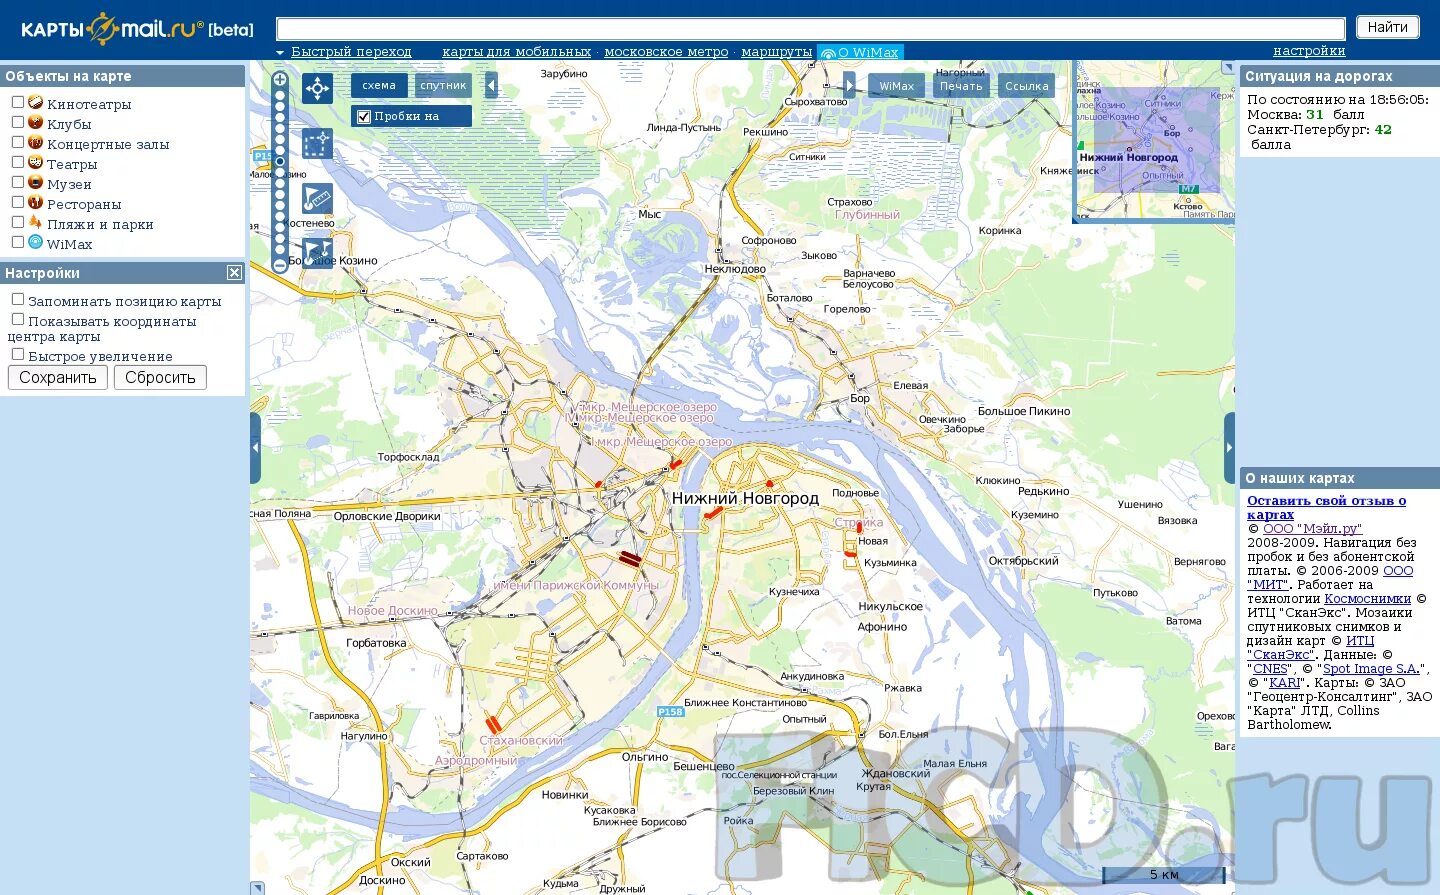This screenshot has height=895, width=1440.
Task: Click the Кинотеатры film reel icon
Action: 35,102
